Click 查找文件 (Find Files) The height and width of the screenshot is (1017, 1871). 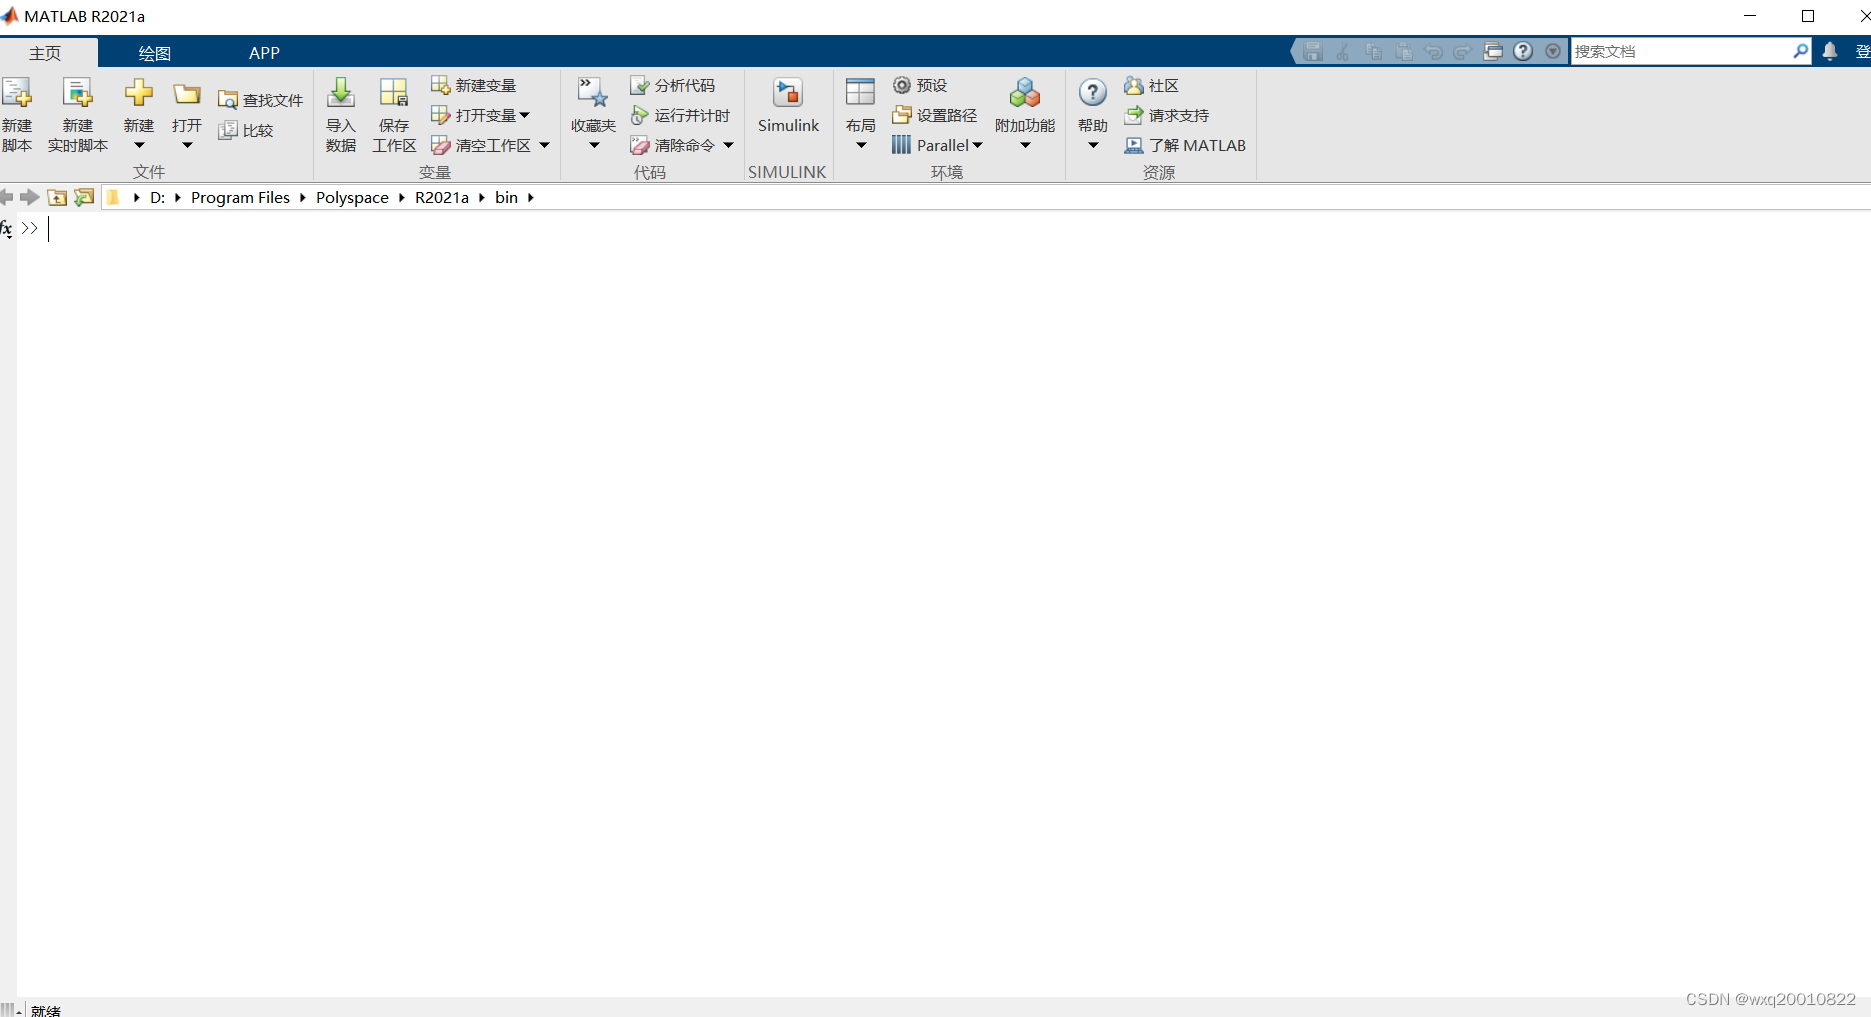(261, 100)
